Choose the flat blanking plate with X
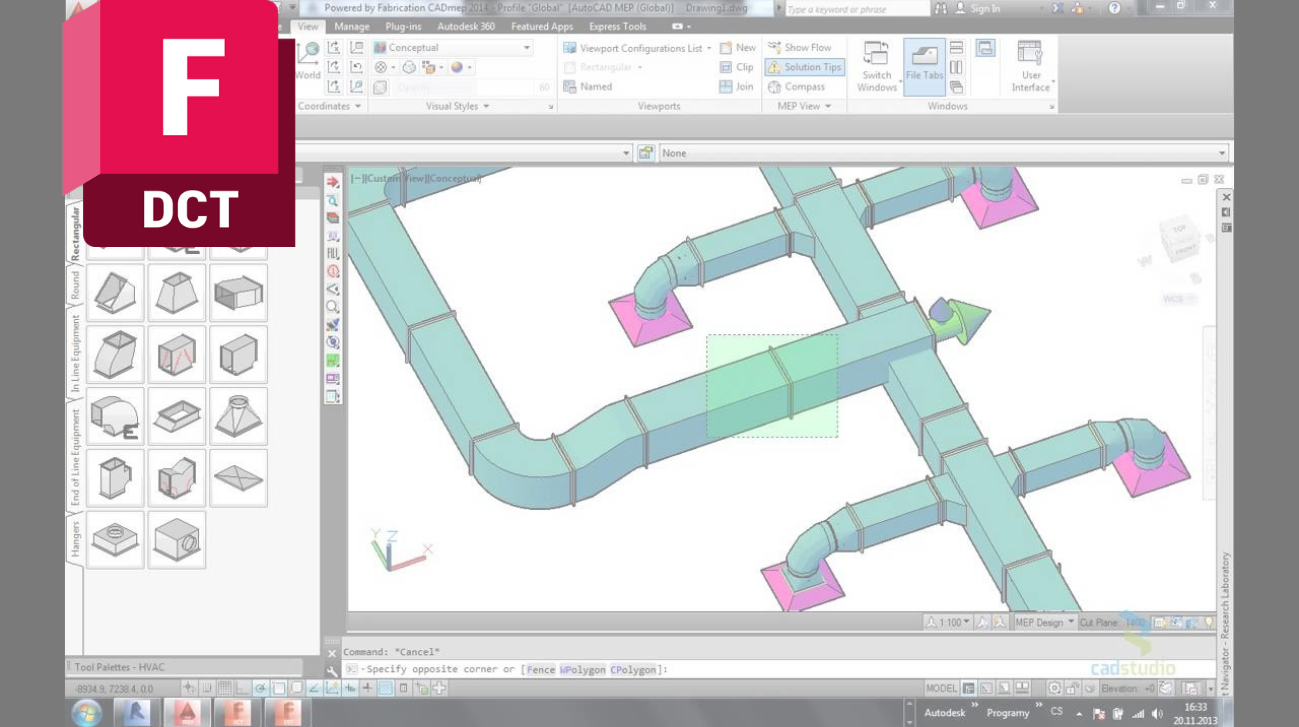The image size is (1299, 727). [238, 478]
